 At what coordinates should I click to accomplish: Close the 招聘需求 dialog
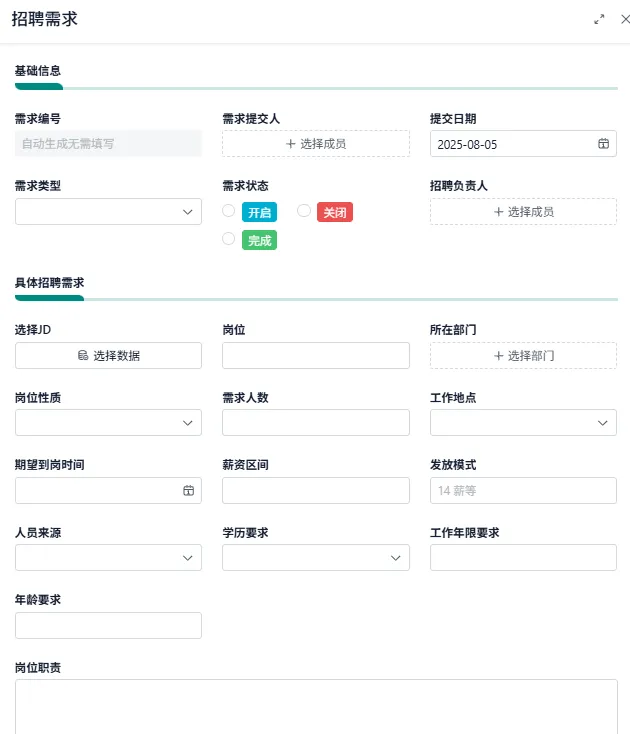625,19
